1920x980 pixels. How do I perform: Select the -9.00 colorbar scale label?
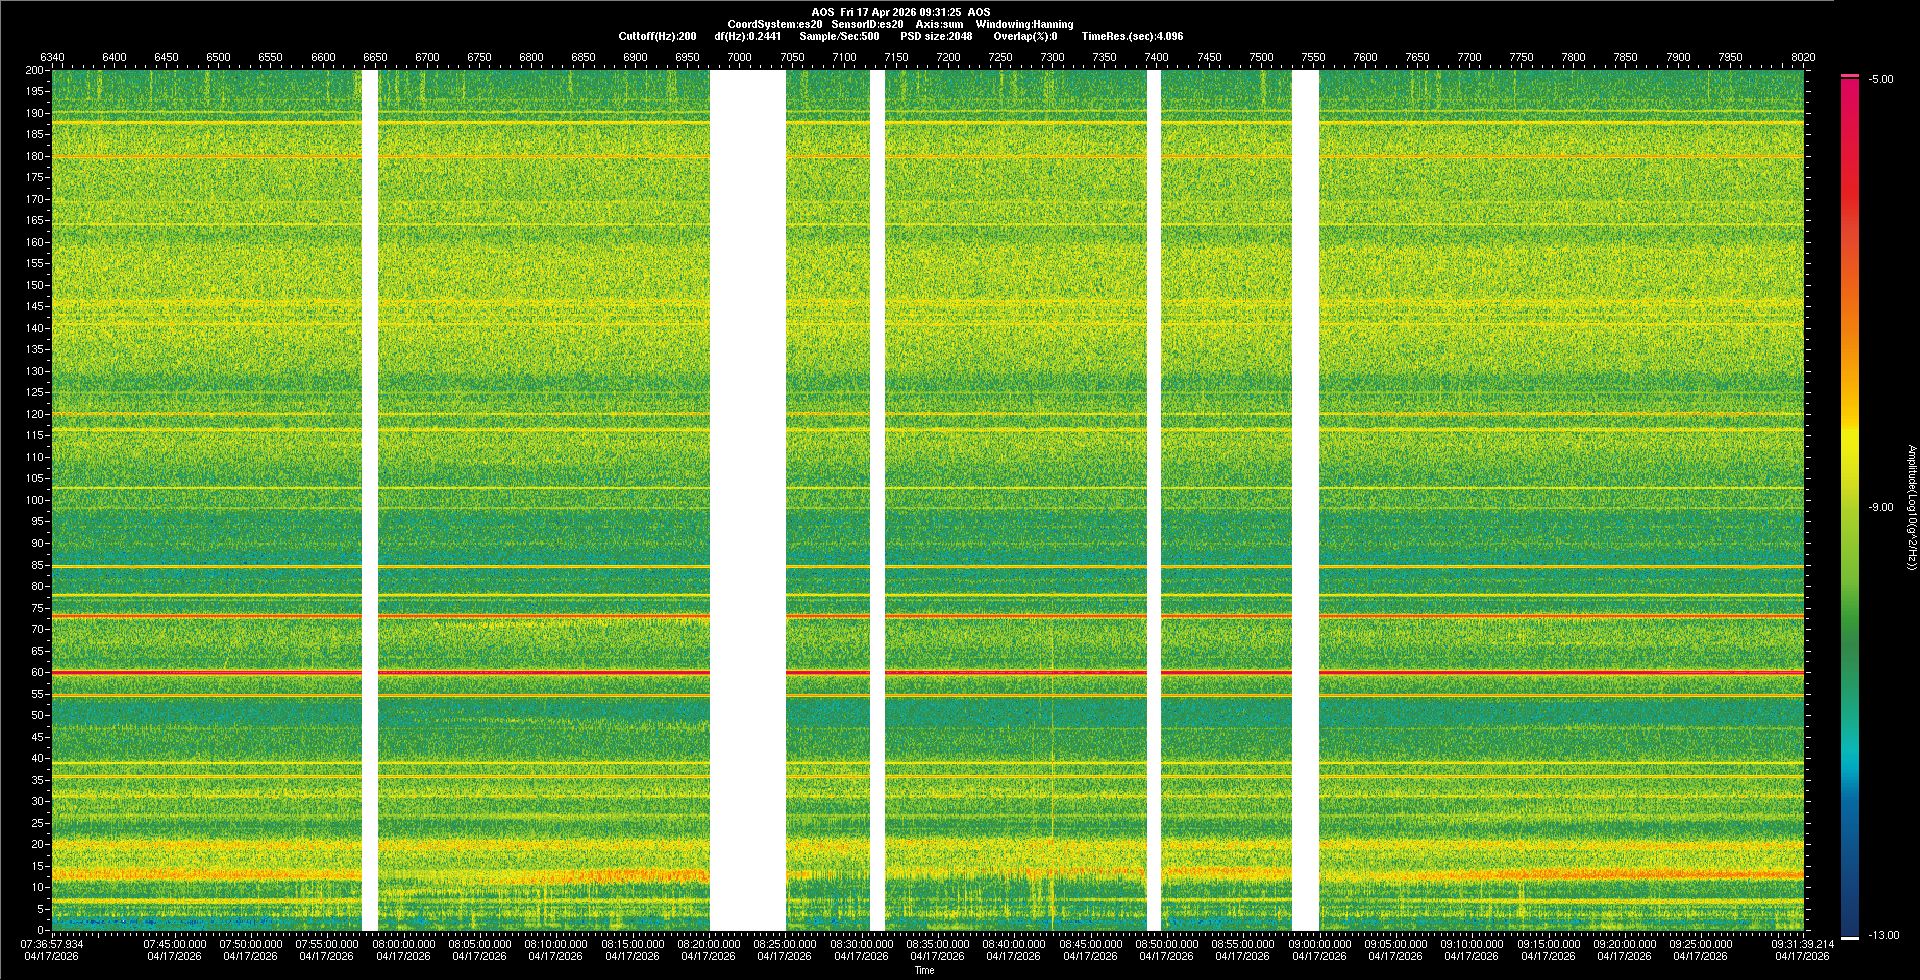[x=1880, y=507]
